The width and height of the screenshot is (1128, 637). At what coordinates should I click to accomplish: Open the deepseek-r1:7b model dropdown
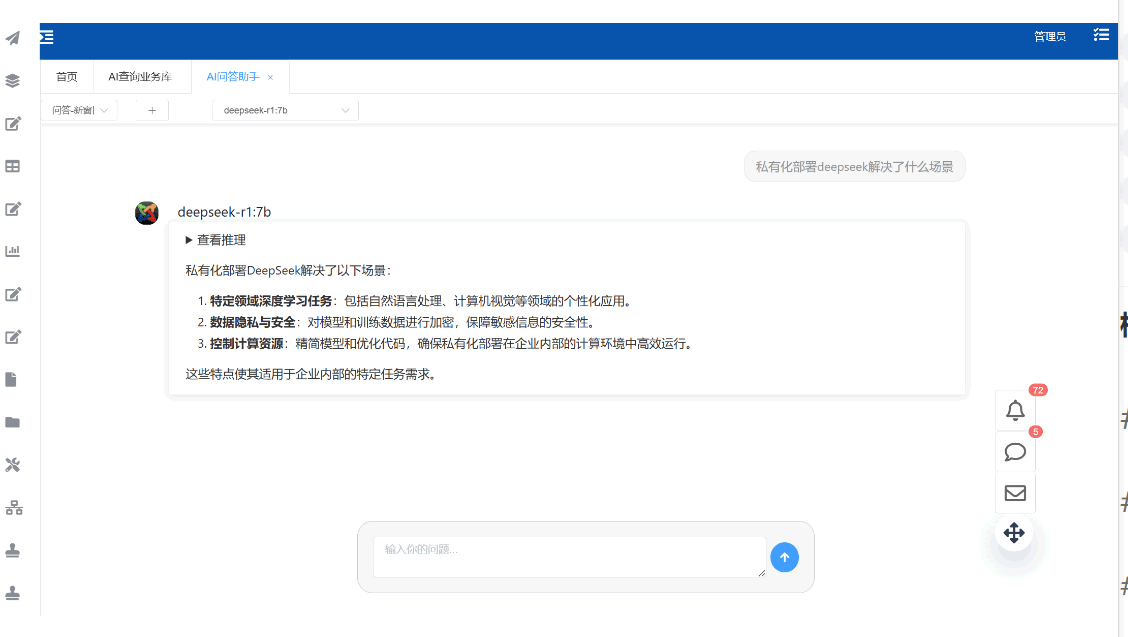pyautogui.click(x=284, y=110)
